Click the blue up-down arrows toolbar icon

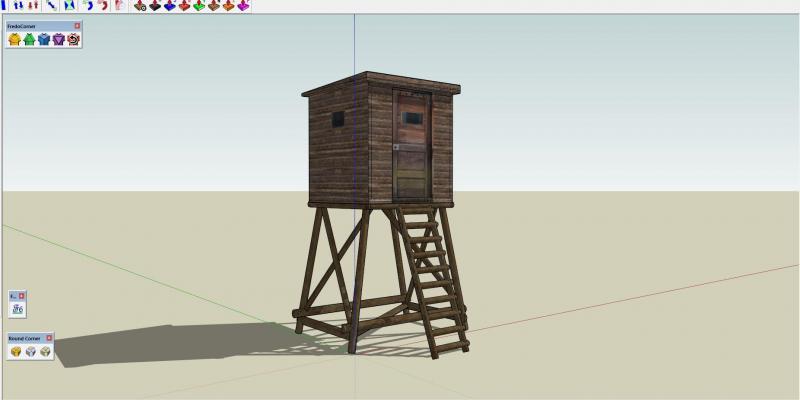click(x=19, y=5)
